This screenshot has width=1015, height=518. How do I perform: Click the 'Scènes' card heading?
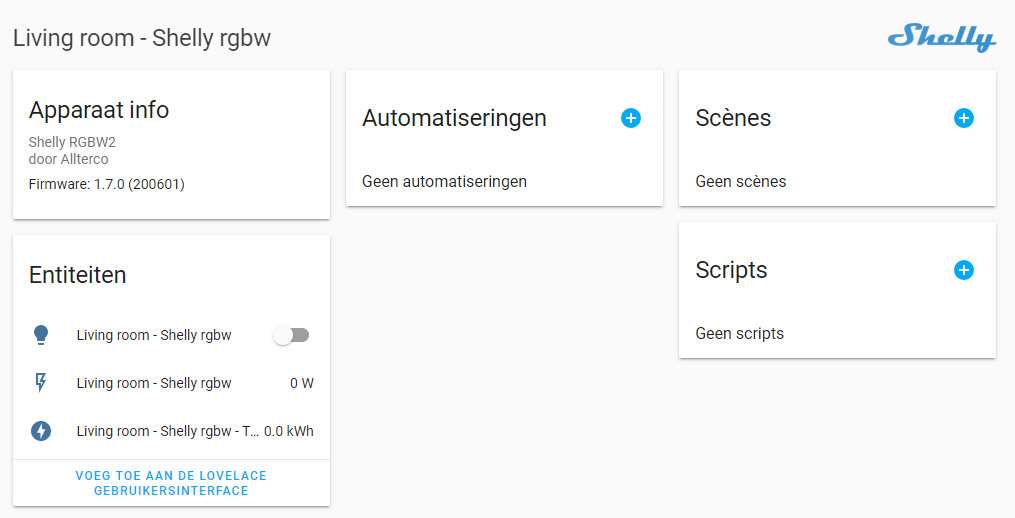(733, 118)
